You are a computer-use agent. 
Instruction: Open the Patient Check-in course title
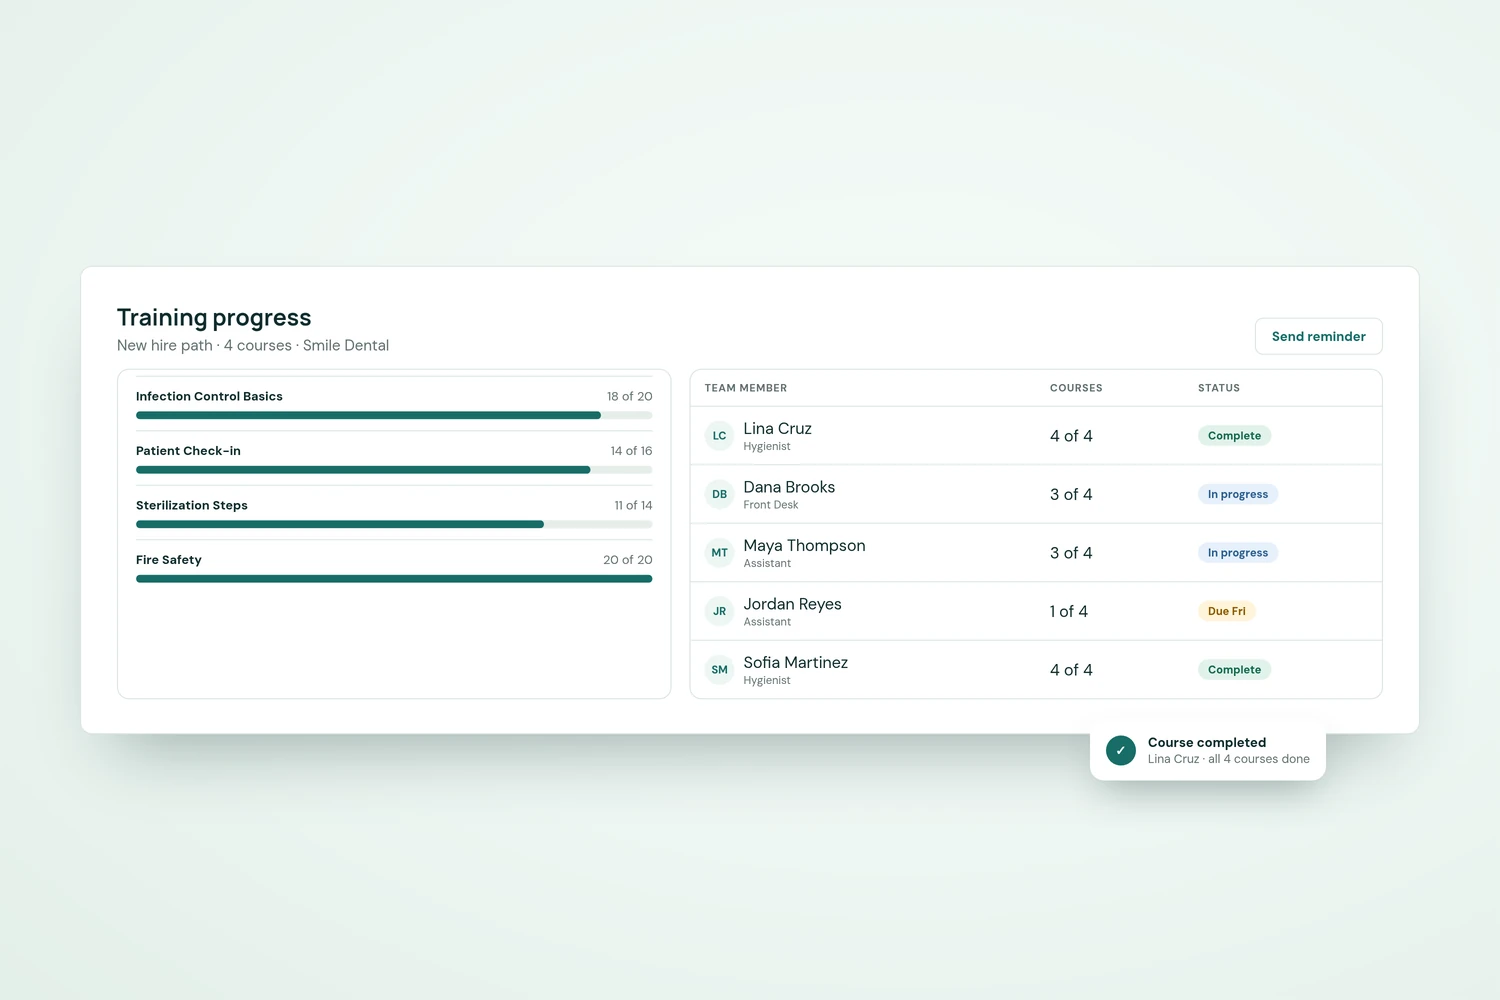point(188,451)
